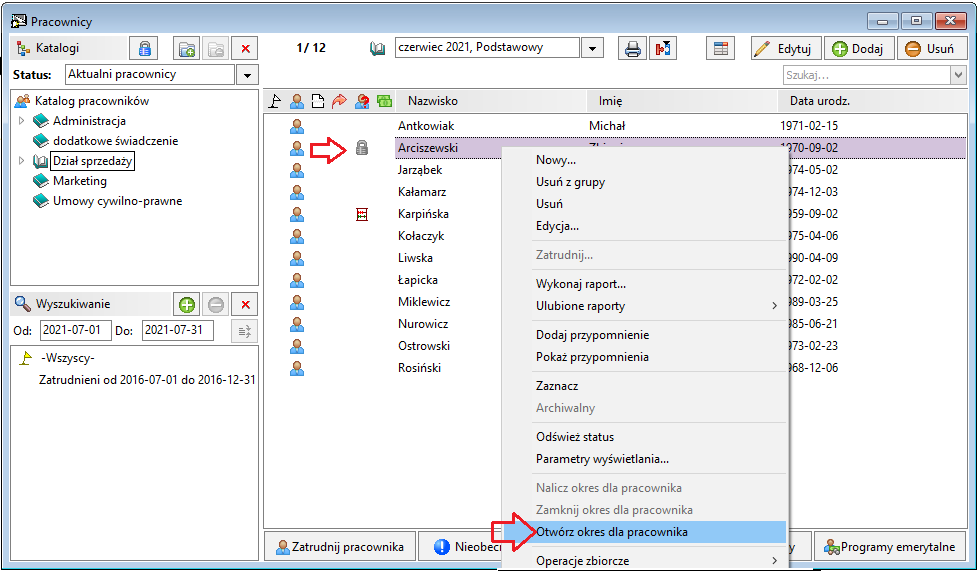This screenshot has width=980, height=575.
Task: Click the printer icon in the toolbar
Action: tap(632, 48)
